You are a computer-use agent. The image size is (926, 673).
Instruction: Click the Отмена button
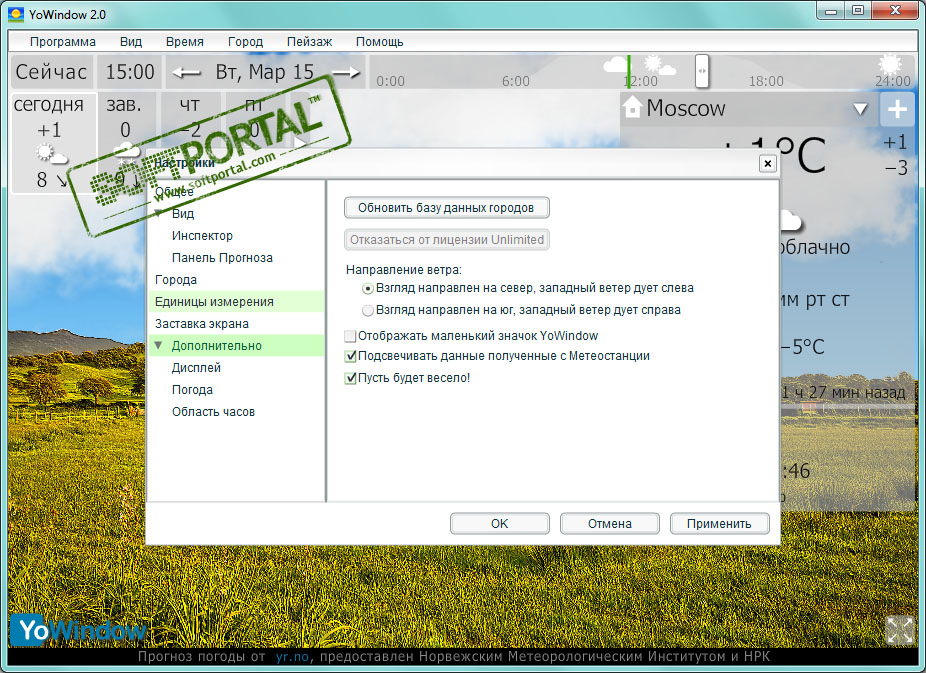click(x=609, y=524)
